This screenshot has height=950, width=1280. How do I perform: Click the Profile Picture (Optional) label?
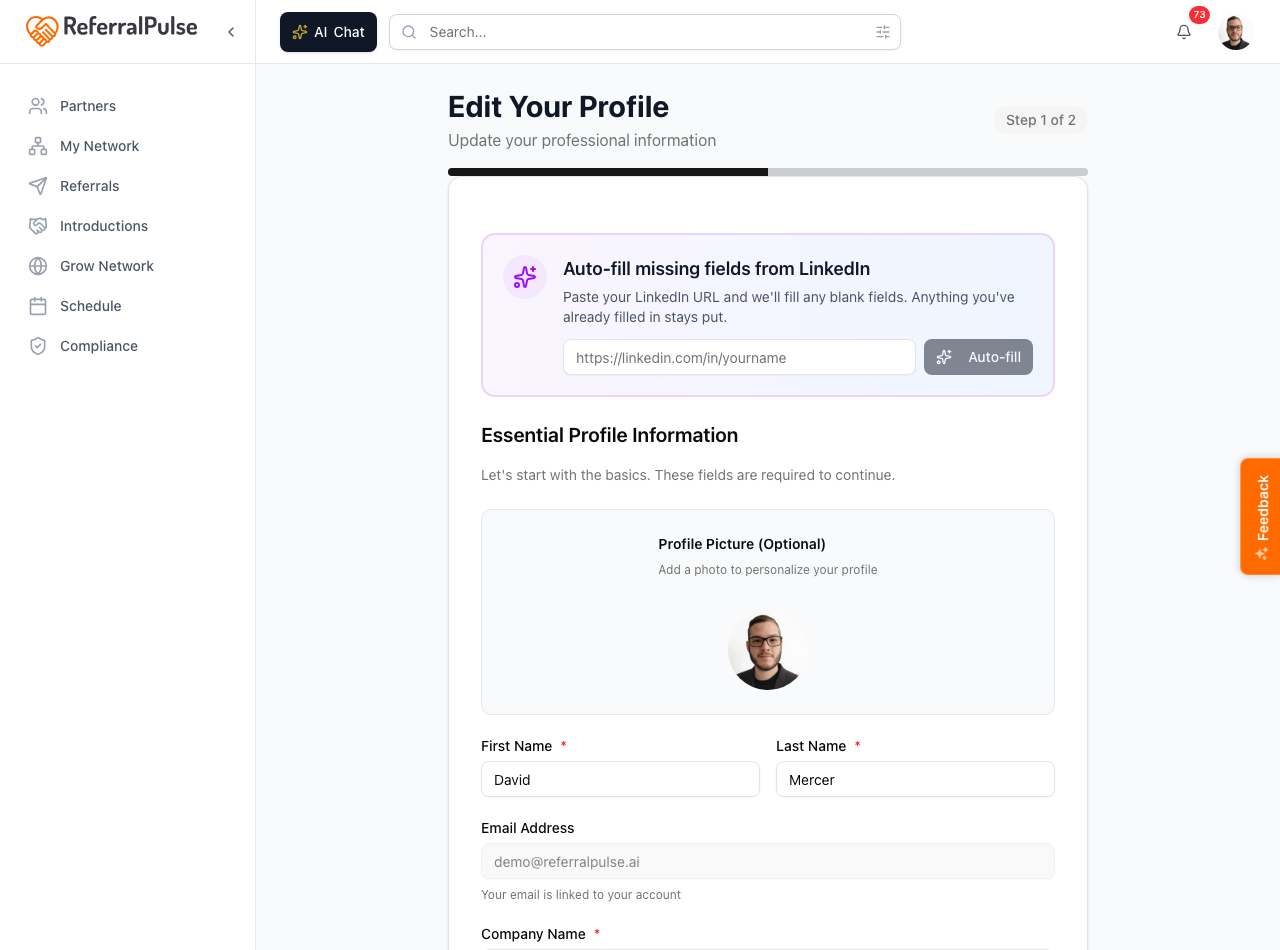coord(742,544)
